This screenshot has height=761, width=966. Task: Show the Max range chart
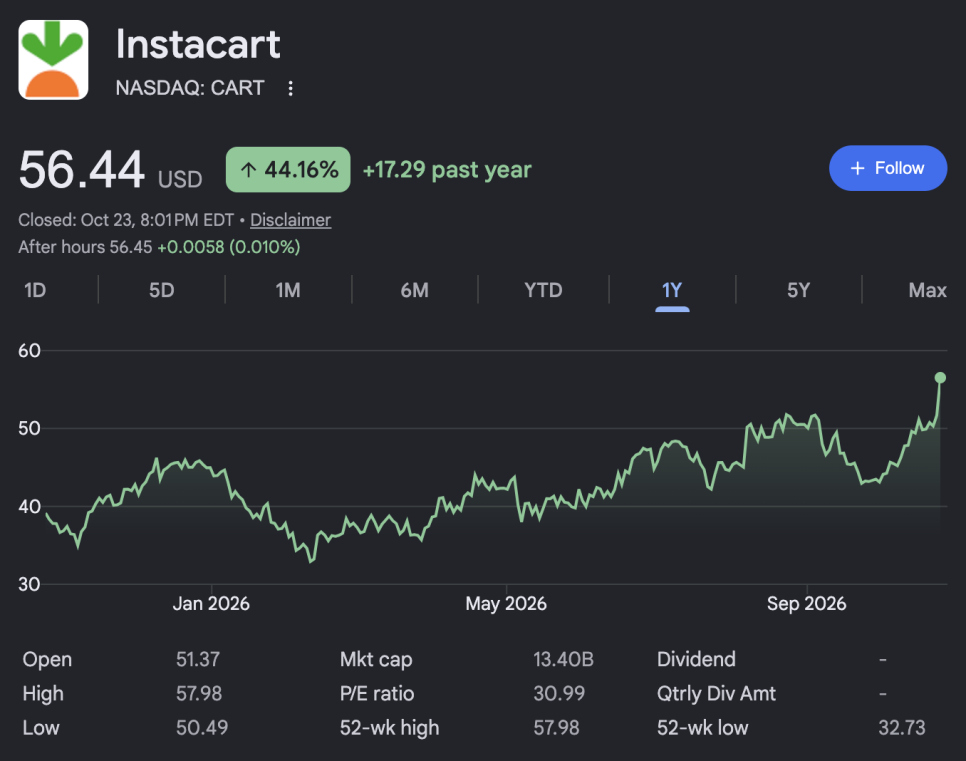click(927, 290)
